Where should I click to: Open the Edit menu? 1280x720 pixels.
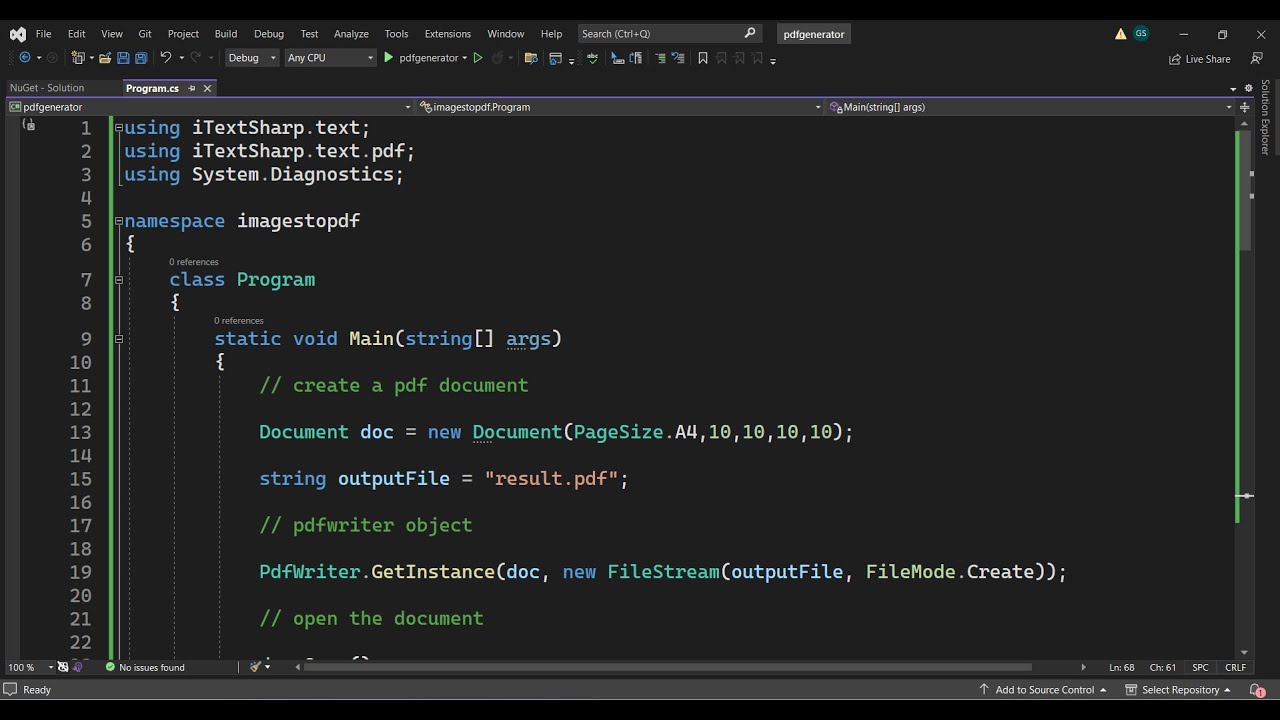point(77,34)
